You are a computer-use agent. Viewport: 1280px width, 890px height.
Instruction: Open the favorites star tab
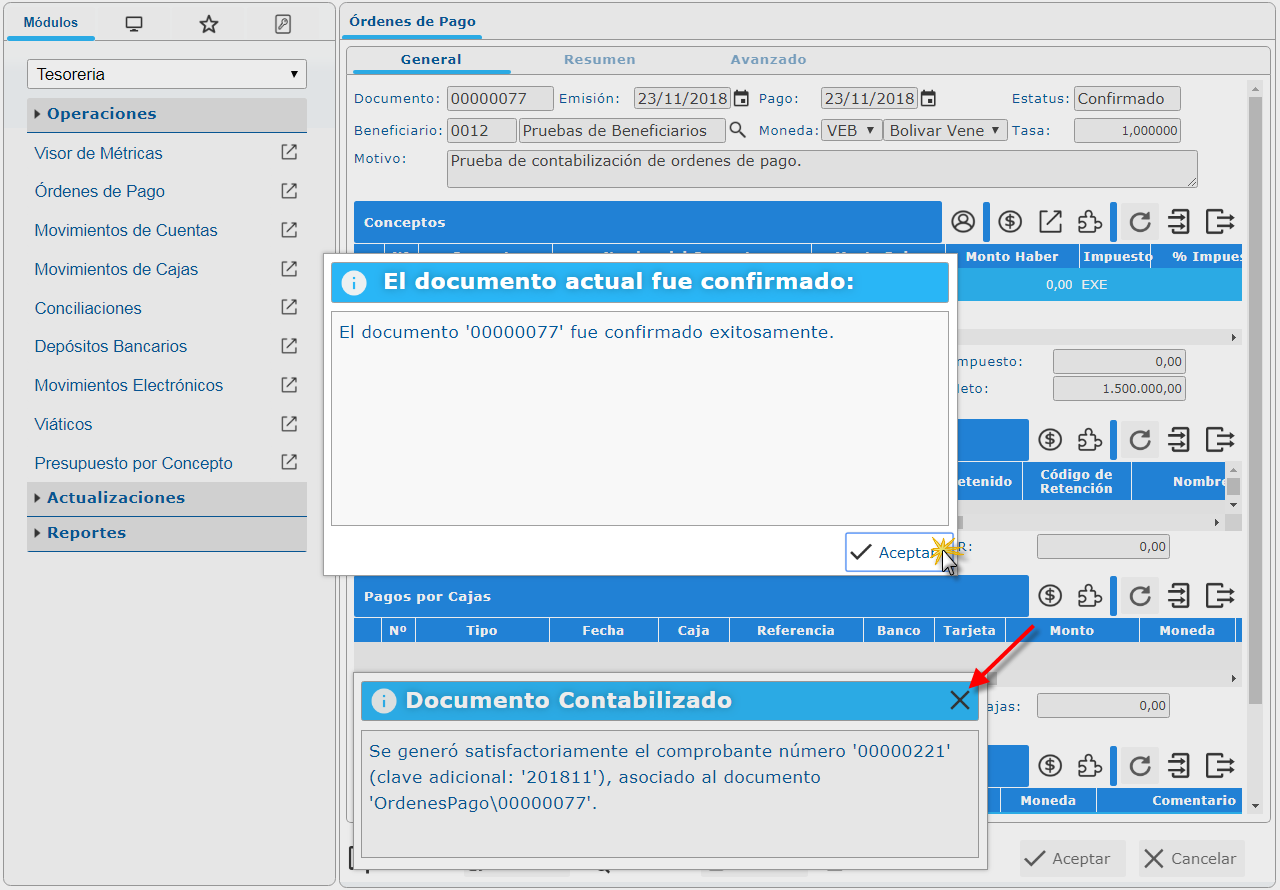tap(208, 24)
